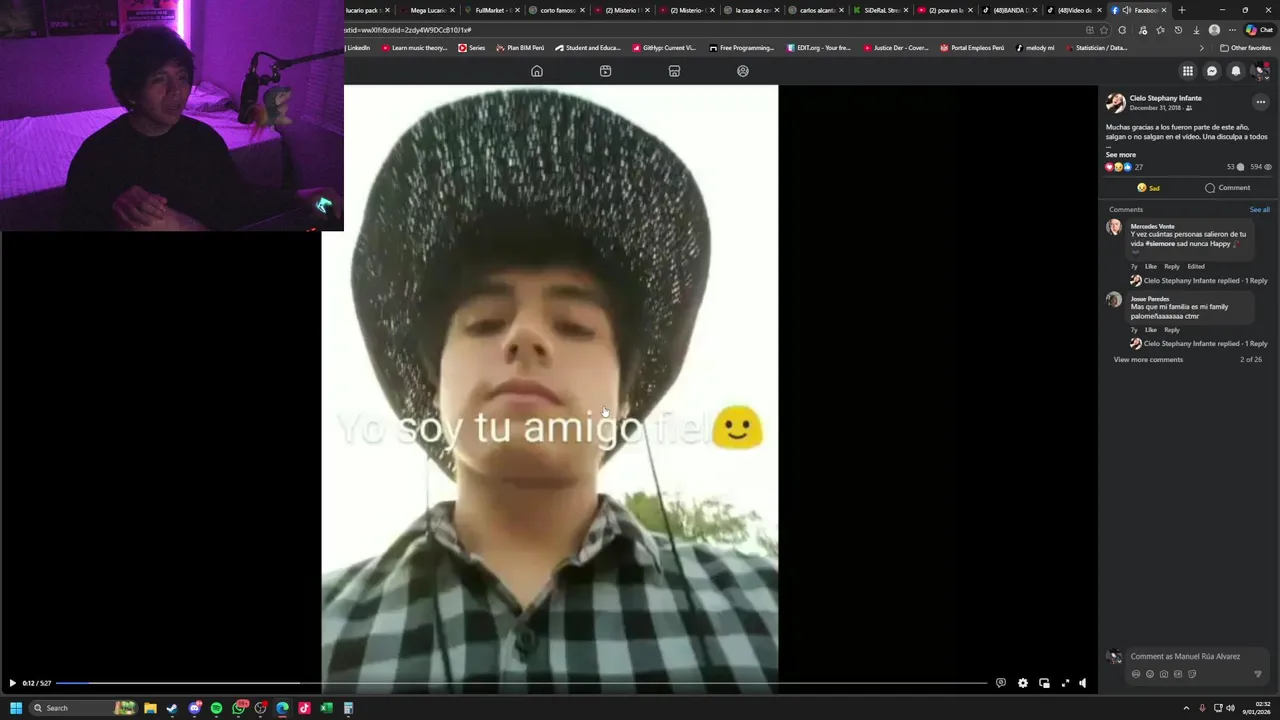Open Facebook Home from top navigation
This screenshot has height=720, width=1280.
[537, 71]
